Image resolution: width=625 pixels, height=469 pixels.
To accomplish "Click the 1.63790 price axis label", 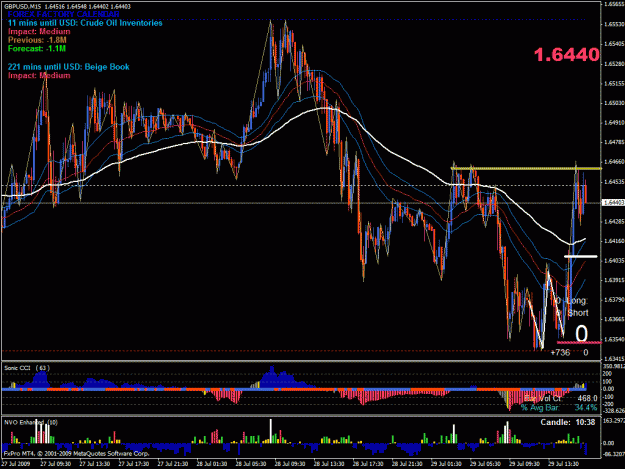I will click(x=614, y=300).
